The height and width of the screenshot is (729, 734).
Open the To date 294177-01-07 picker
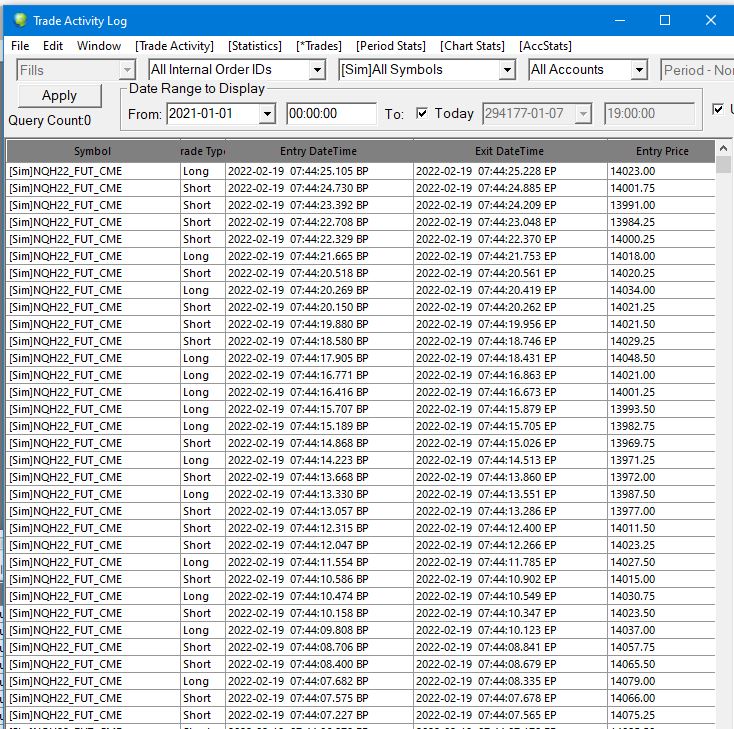click(537, 113)
